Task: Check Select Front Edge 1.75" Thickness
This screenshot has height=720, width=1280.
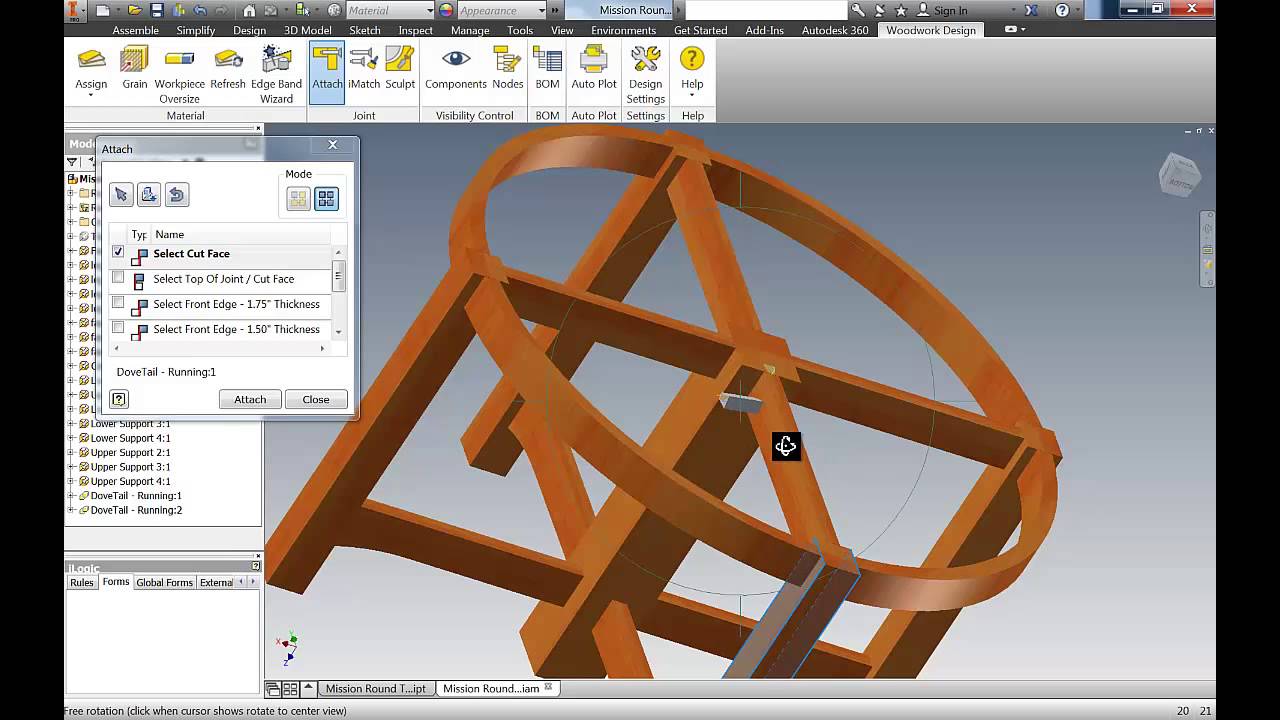Action: pos(118,302)
